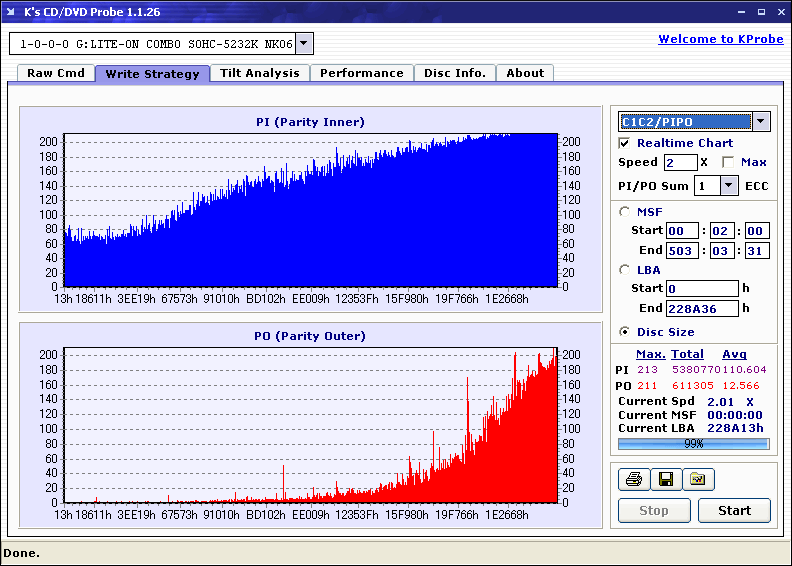The image size is (792, 566).
Task: Click the 99% progress bar
Action: tap(694, 444)
